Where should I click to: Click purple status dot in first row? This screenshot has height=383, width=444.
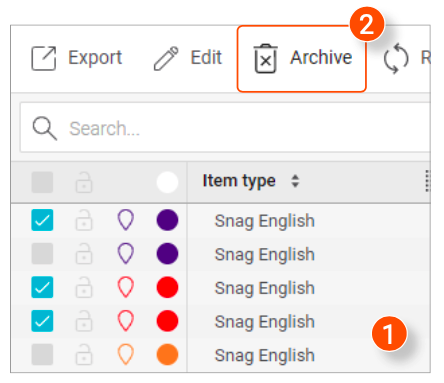point(167,220)
